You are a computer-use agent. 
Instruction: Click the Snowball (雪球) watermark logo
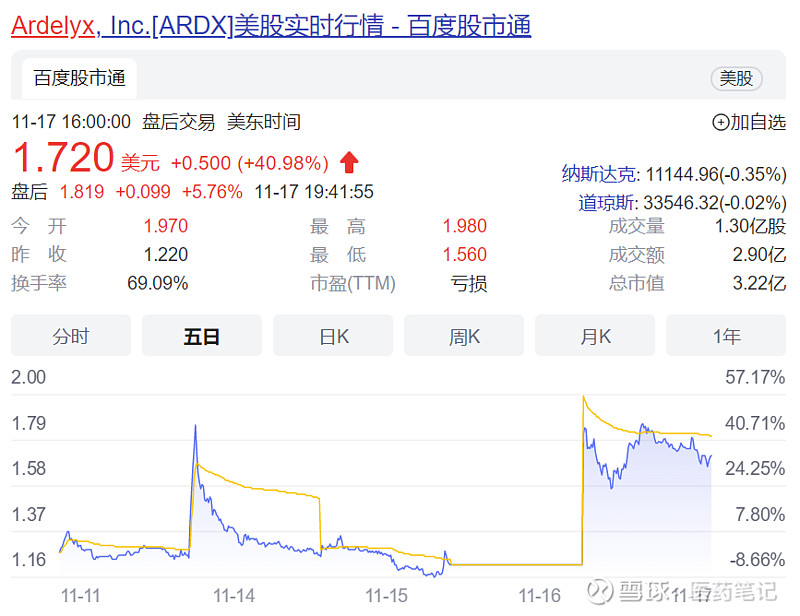(599, 591)
